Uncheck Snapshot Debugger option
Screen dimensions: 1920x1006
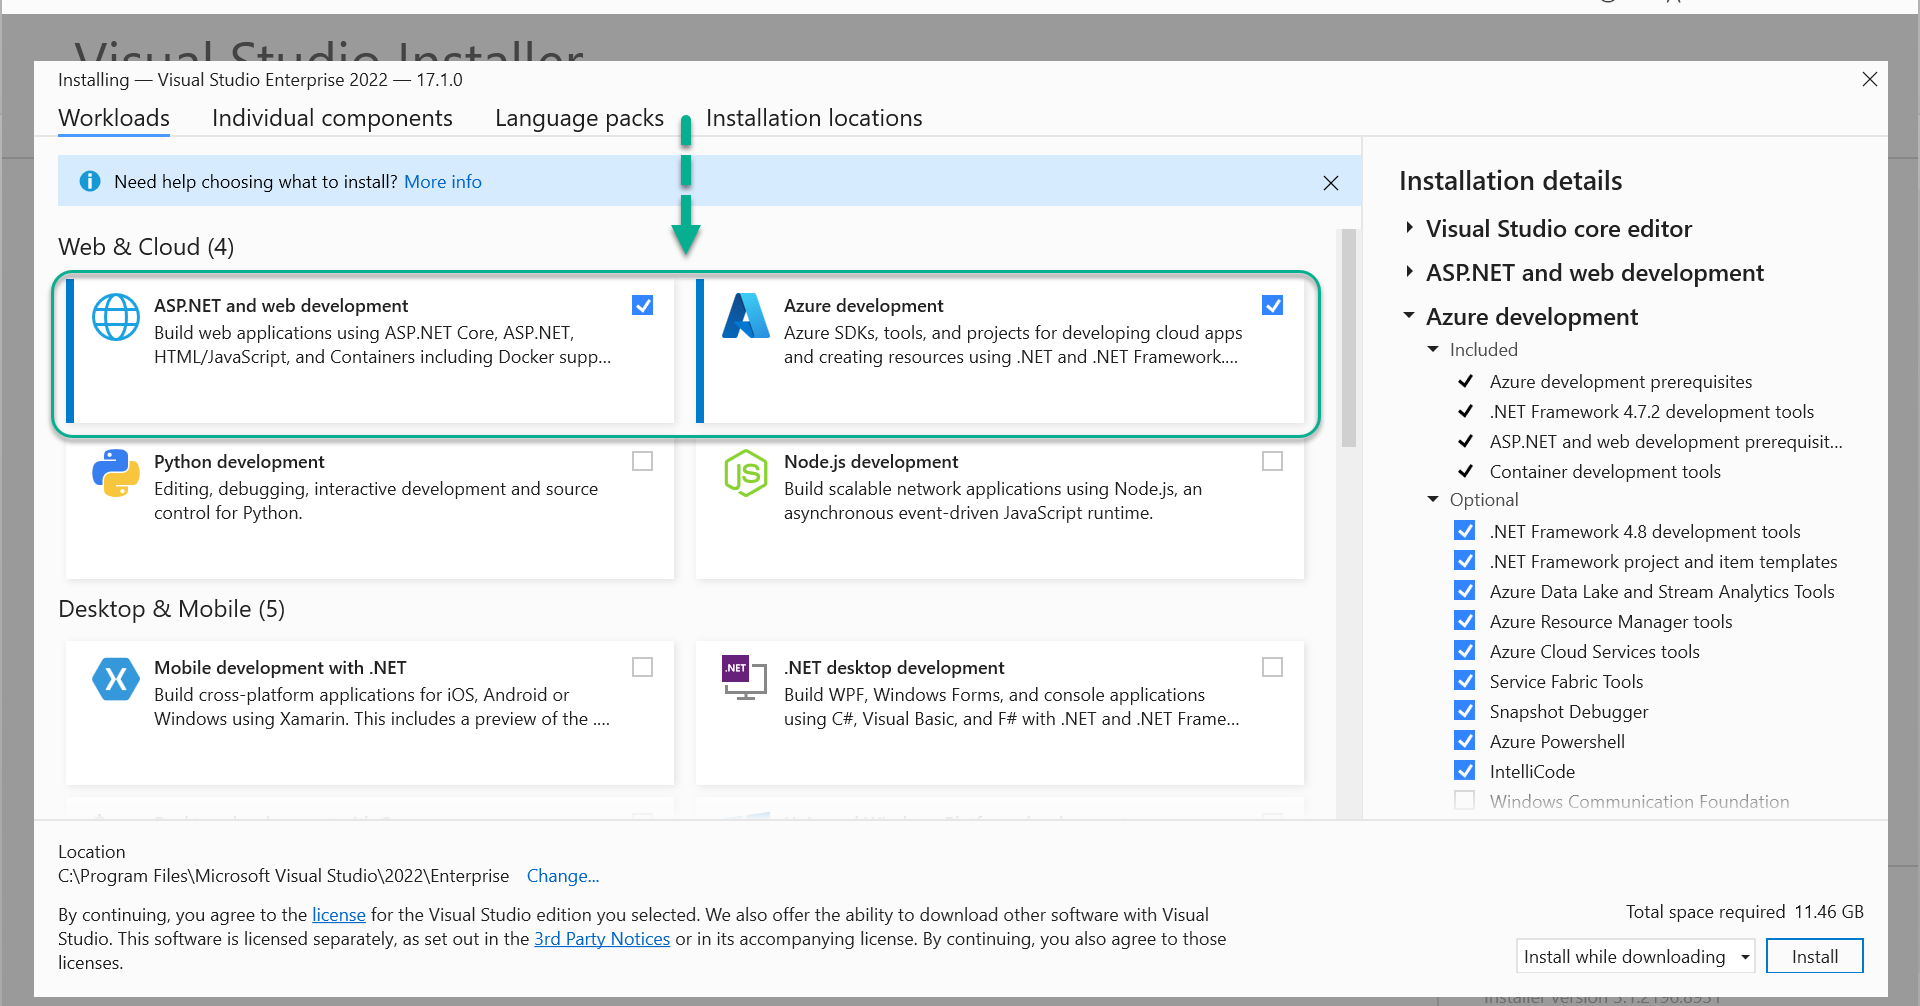click(x=1465, y=711)
